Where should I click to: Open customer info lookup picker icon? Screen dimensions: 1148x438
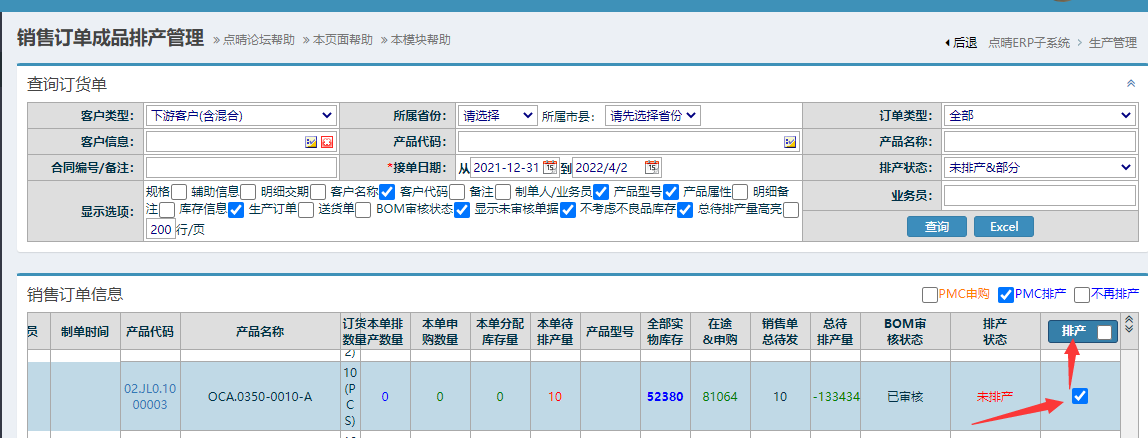[x=311, y=142]
